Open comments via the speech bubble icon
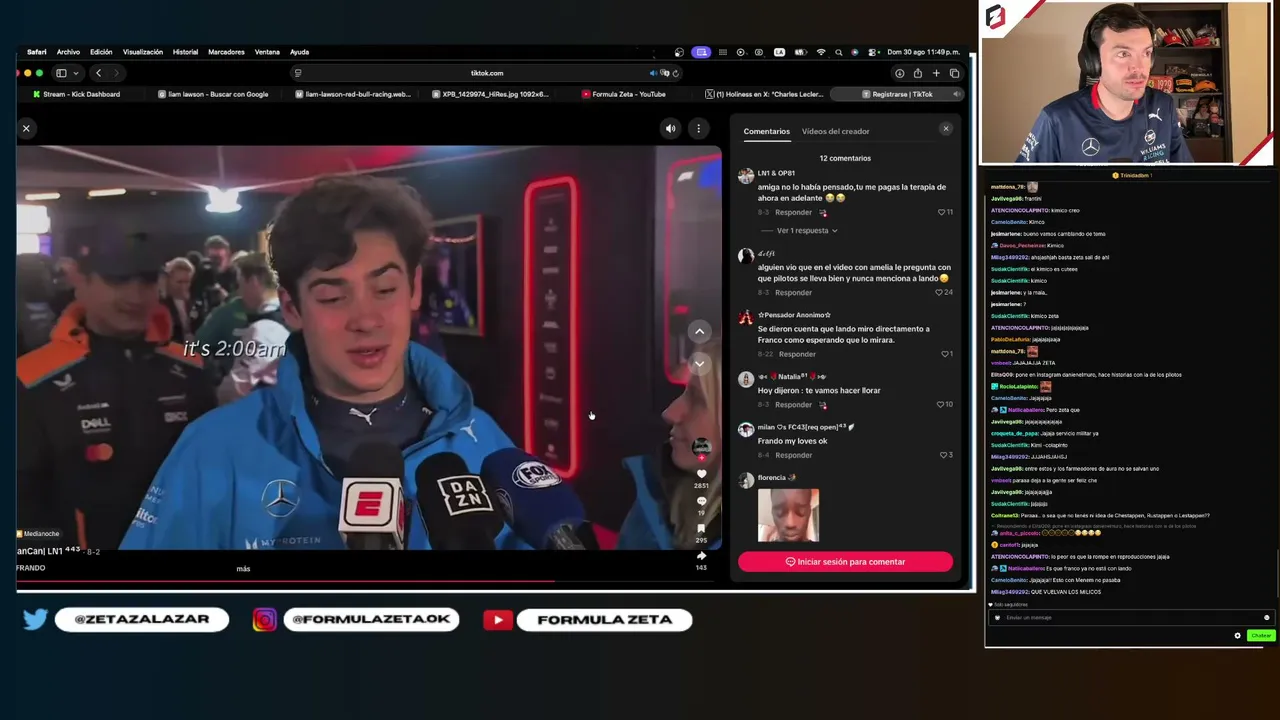This screenshot has width=1280, height=720. click(701, 501)
